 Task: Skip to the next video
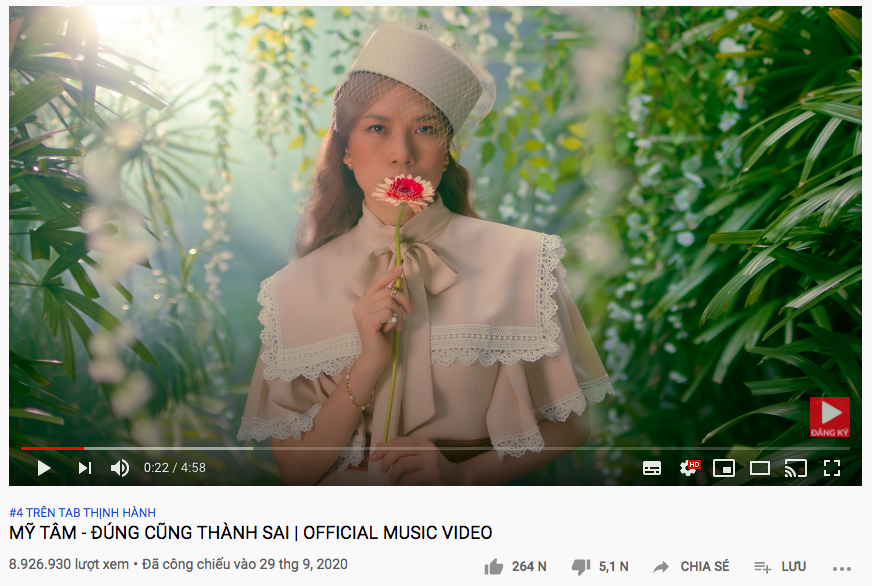point(85,468)
